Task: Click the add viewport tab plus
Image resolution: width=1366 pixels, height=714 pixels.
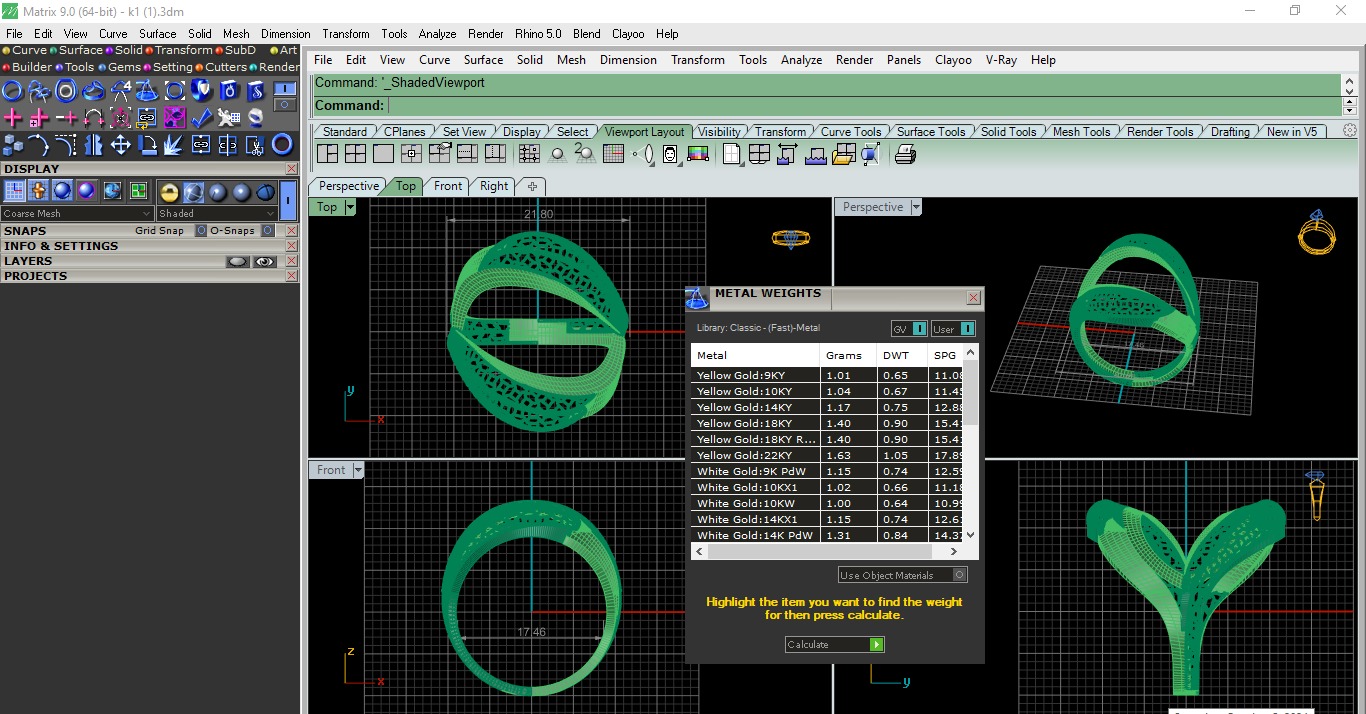Action: [x=532, y=186]
